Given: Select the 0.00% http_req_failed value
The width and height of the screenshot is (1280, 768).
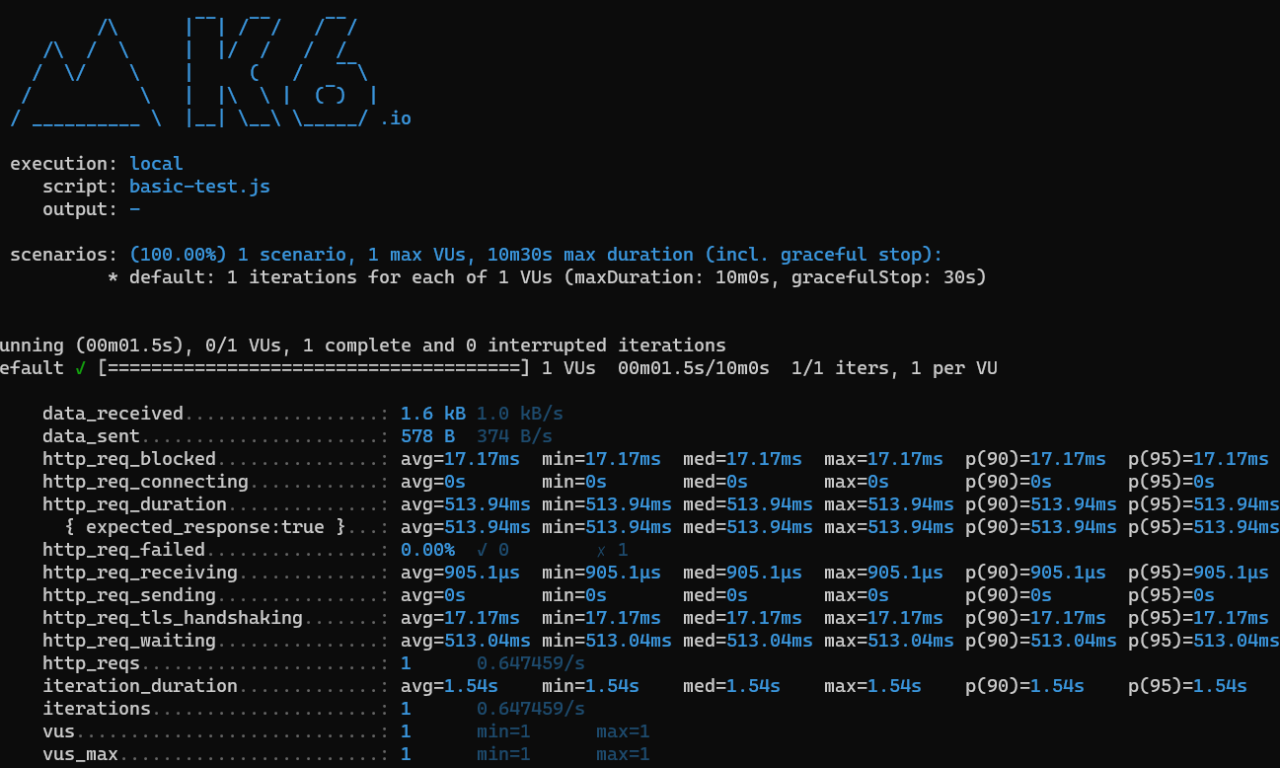Looking at the screenshot, I should pyautogui.click(x=427, y=550).
